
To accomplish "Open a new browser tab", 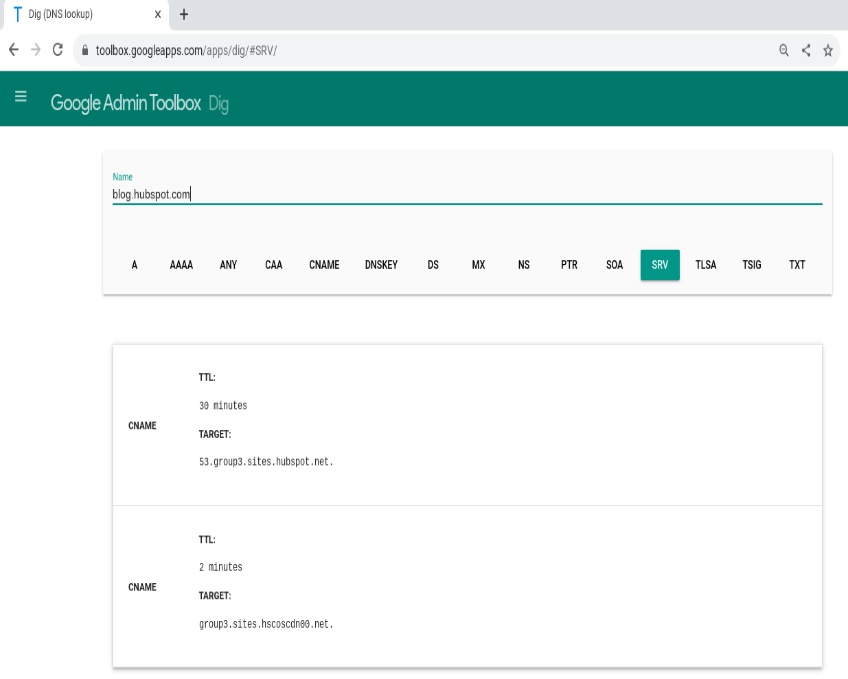I will 184,15.
